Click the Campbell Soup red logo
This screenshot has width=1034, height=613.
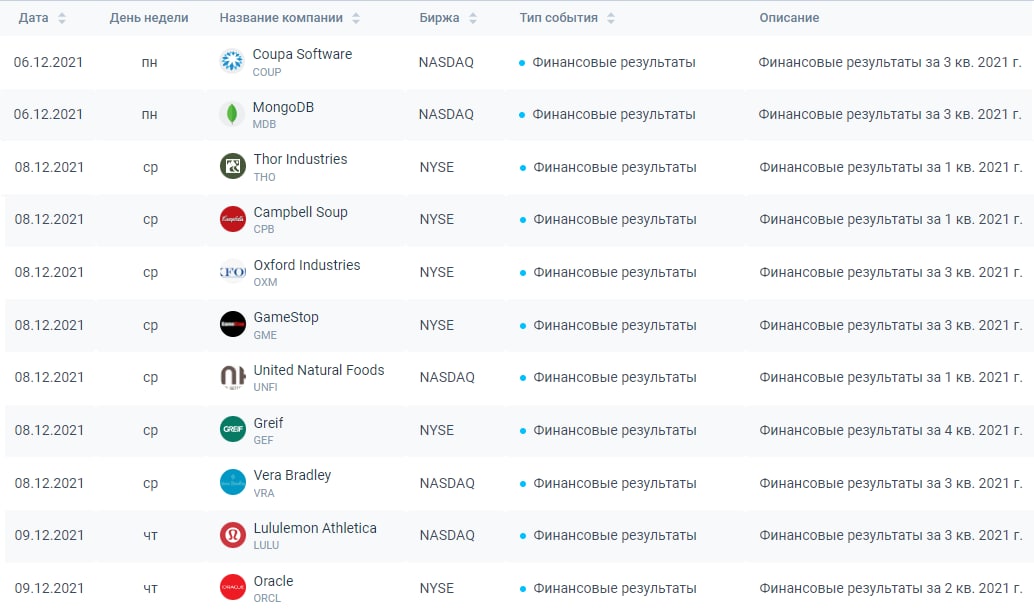pyautogui.click(x=232, y=219)
